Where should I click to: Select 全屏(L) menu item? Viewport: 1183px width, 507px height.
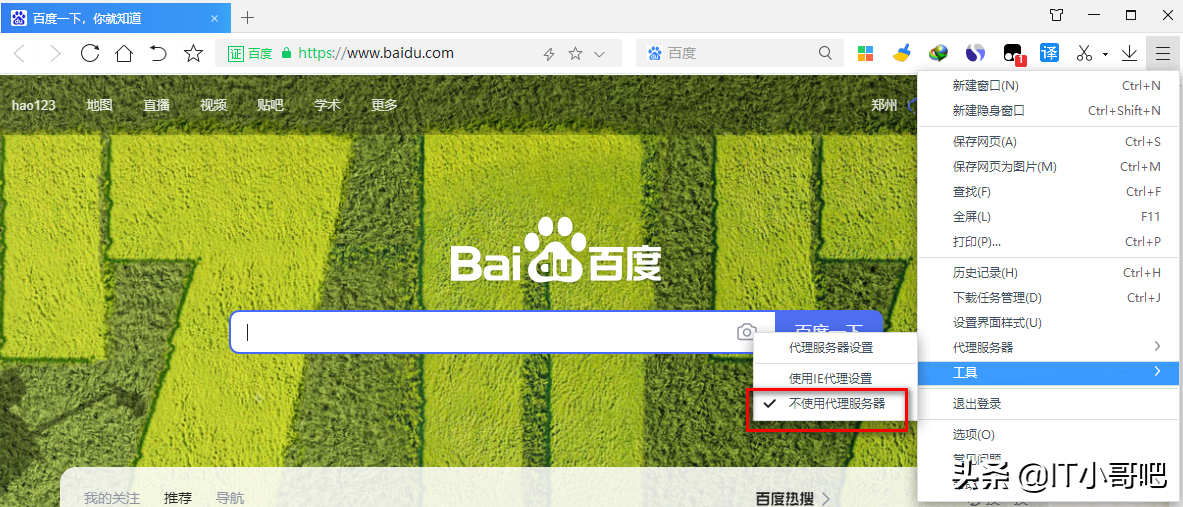pyautogui.click(x=1049, y=217)
